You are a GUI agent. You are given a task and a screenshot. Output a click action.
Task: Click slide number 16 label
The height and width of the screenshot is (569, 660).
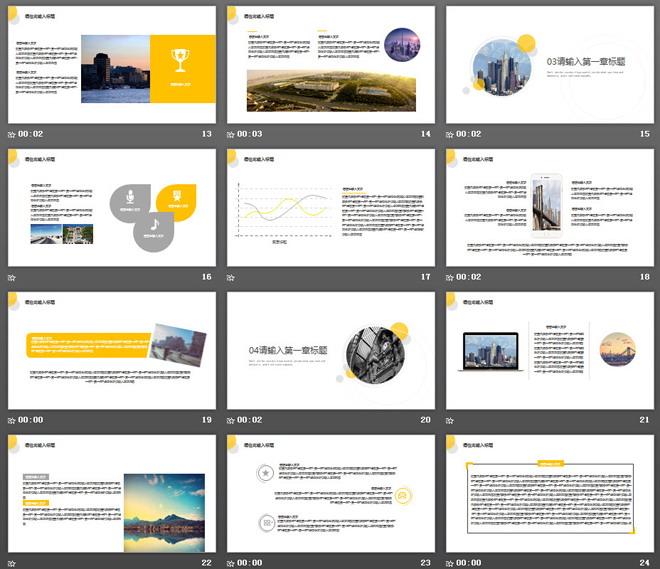click(x=207, y=277)
